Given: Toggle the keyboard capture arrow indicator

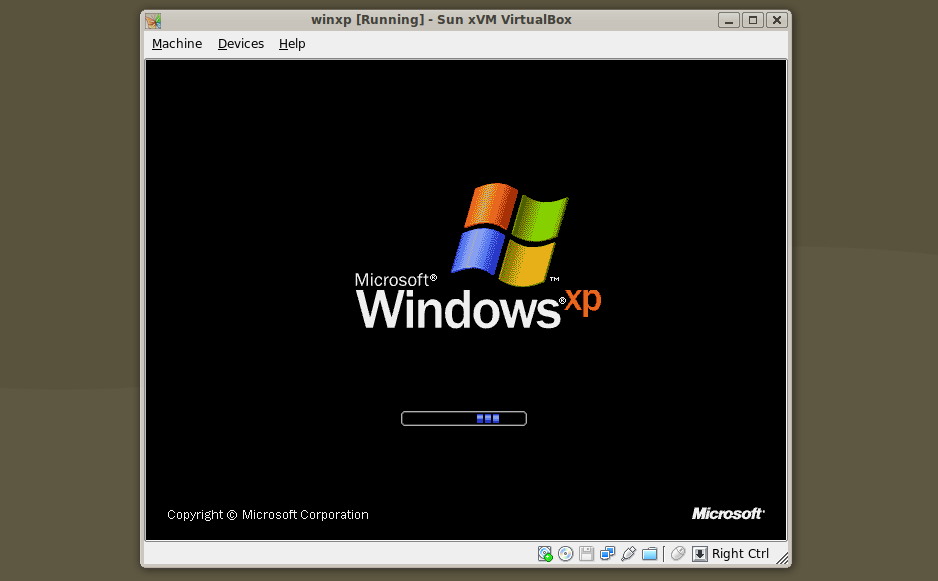Looking at the screenshot, I should pyautogui.click(x=700, y=554).
